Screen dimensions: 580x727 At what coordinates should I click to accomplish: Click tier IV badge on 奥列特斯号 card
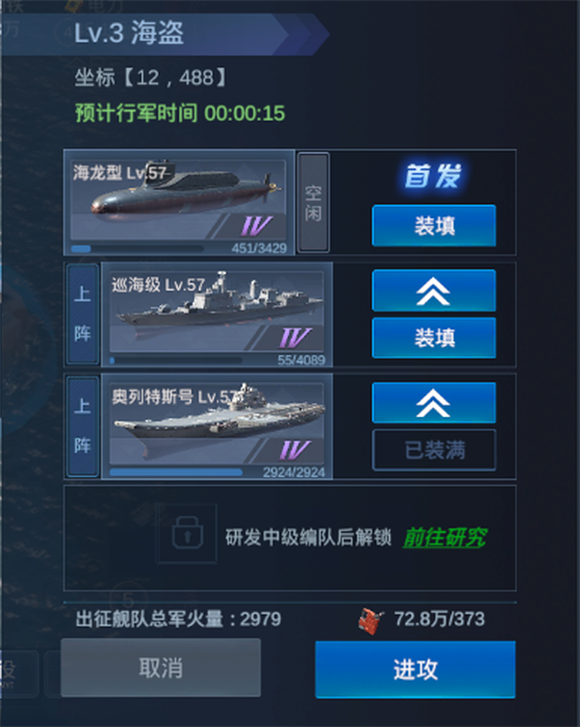tap(294, 450)
